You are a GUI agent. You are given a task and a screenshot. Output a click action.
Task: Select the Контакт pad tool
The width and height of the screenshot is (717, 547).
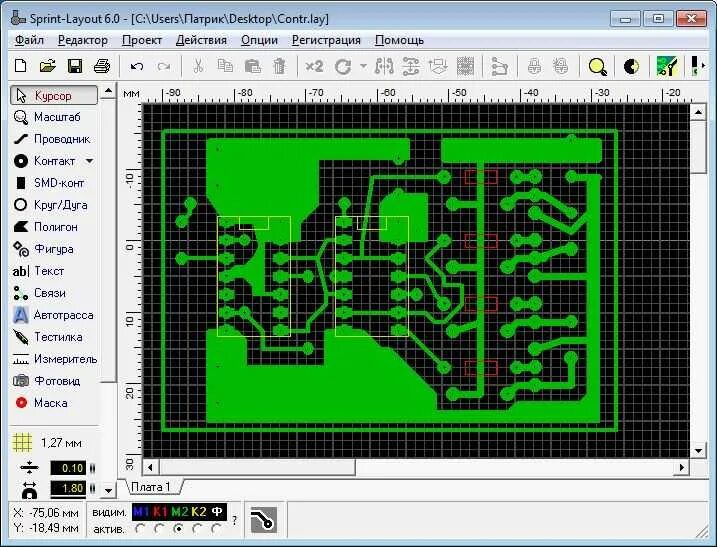pos(44,161)
